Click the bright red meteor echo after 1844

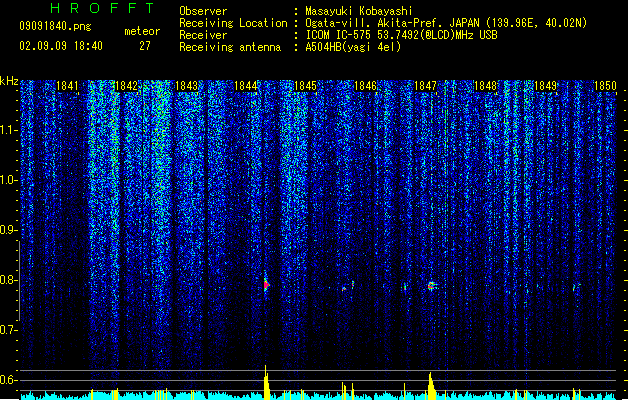point(266,284)
